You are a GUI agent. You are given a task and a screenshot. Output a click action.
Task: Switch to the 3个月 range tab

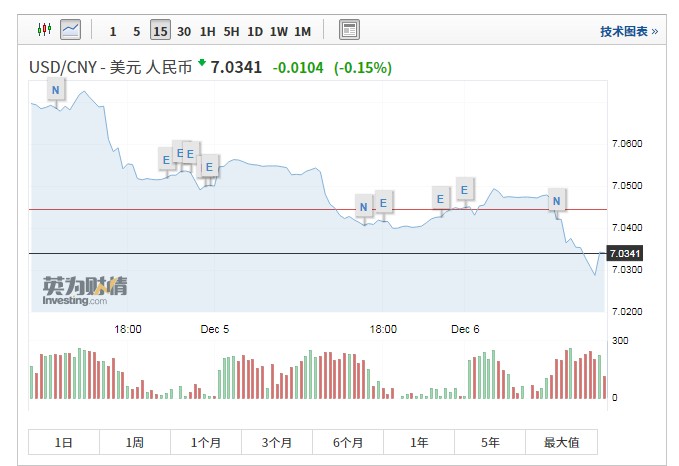coord(277,442)
